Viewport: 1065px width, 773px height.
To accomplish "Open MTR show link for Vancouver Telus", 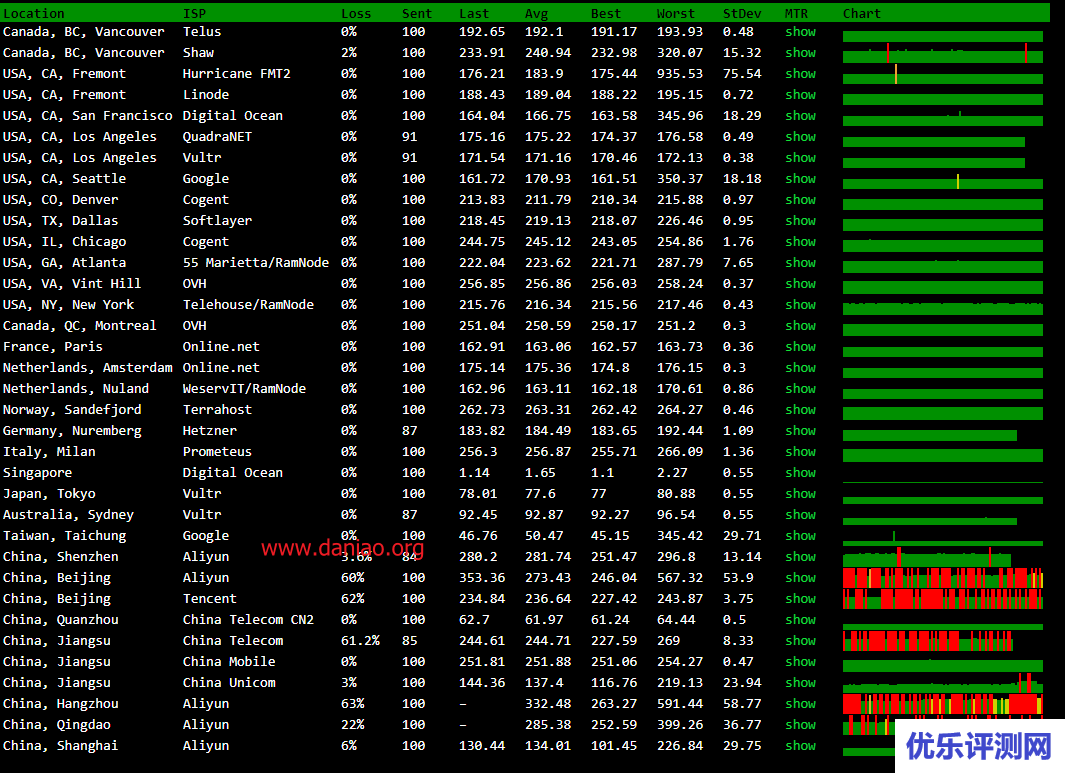I will coord(800,32).
